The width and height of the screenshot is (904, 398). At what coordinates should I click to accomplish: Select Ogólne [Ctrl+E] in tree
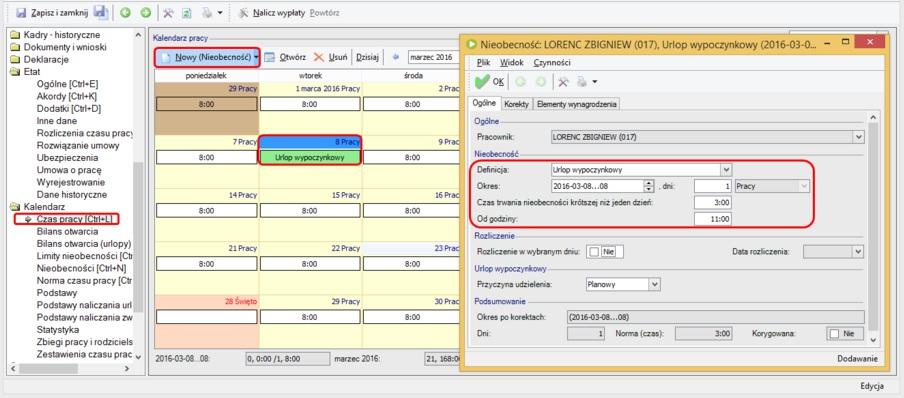point(67,84)
